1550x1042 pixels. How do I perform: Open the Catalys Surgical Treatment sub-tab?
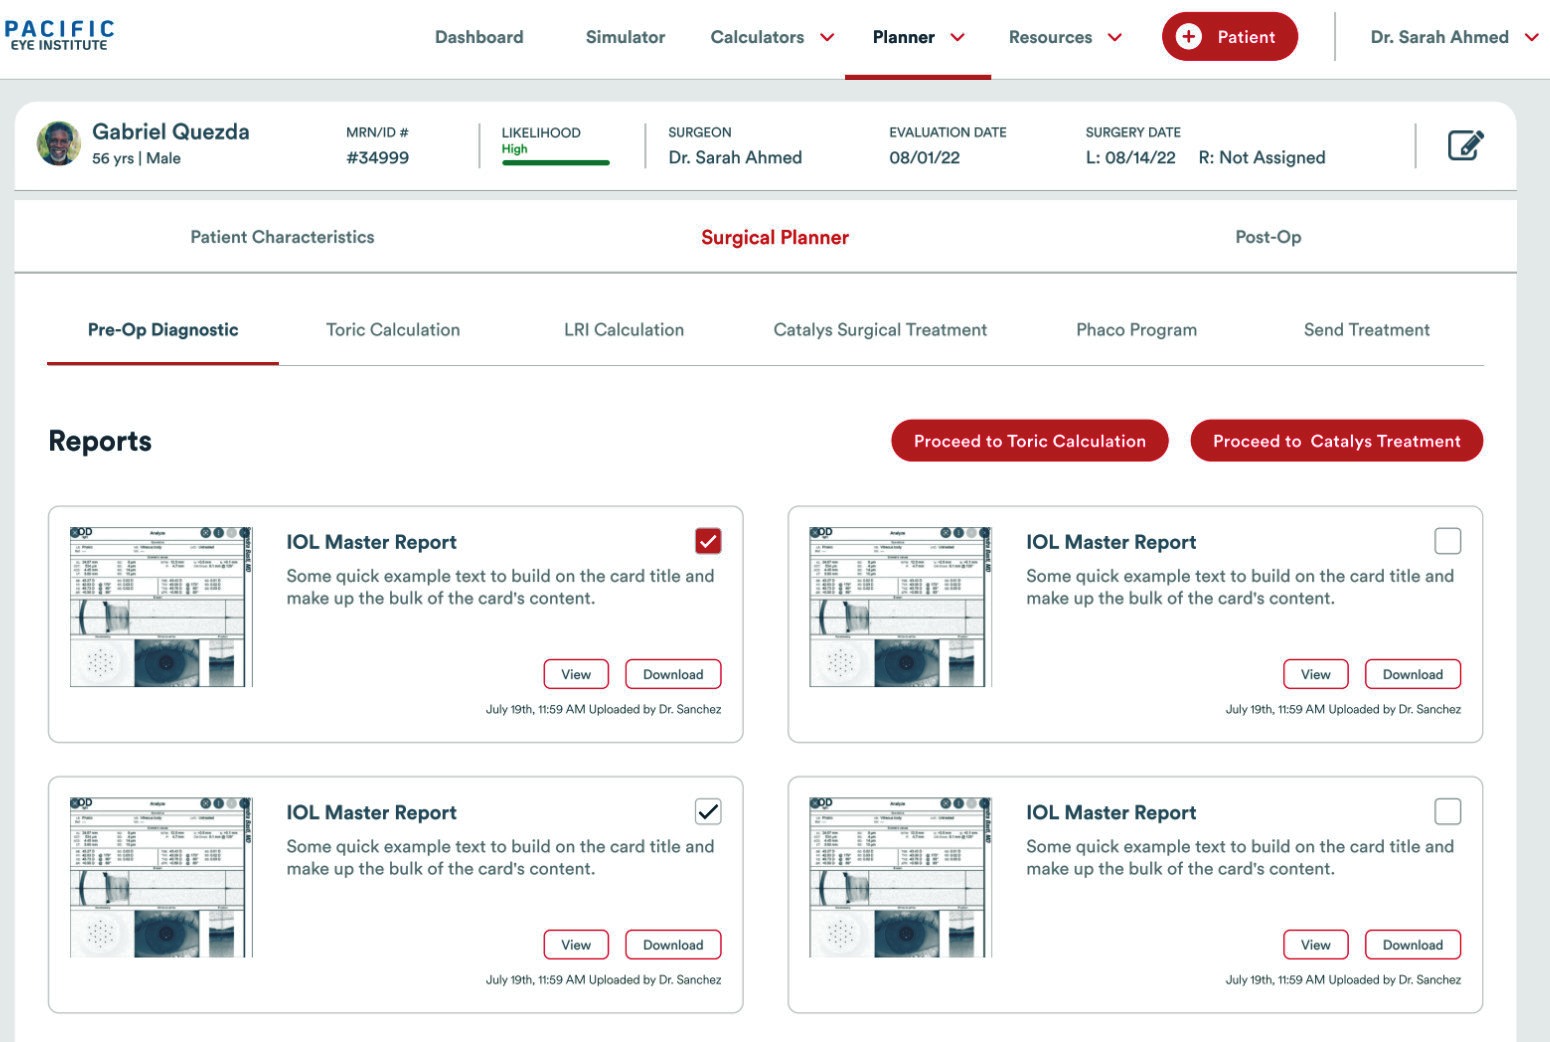(880, 330)
